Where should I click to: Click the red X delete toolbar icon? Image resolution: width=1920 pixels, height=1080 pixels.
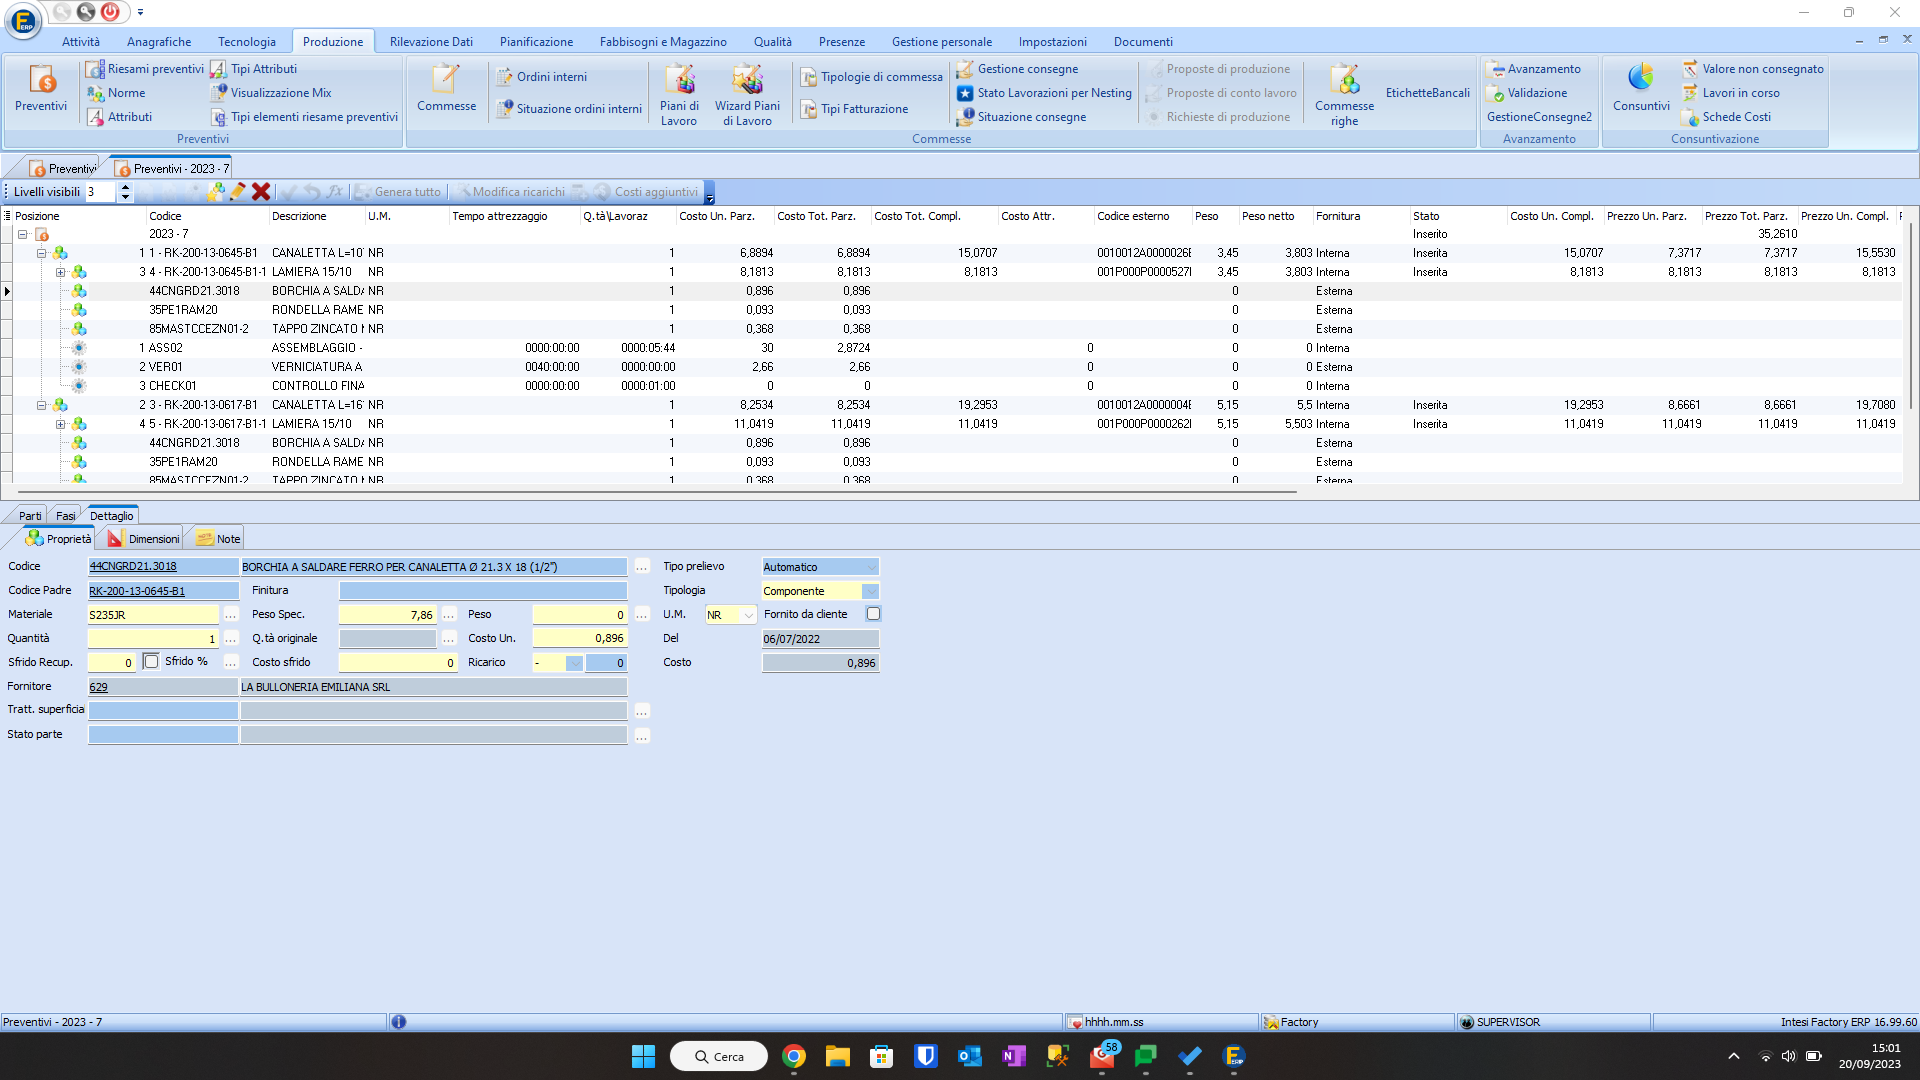(x=261, y=192)
